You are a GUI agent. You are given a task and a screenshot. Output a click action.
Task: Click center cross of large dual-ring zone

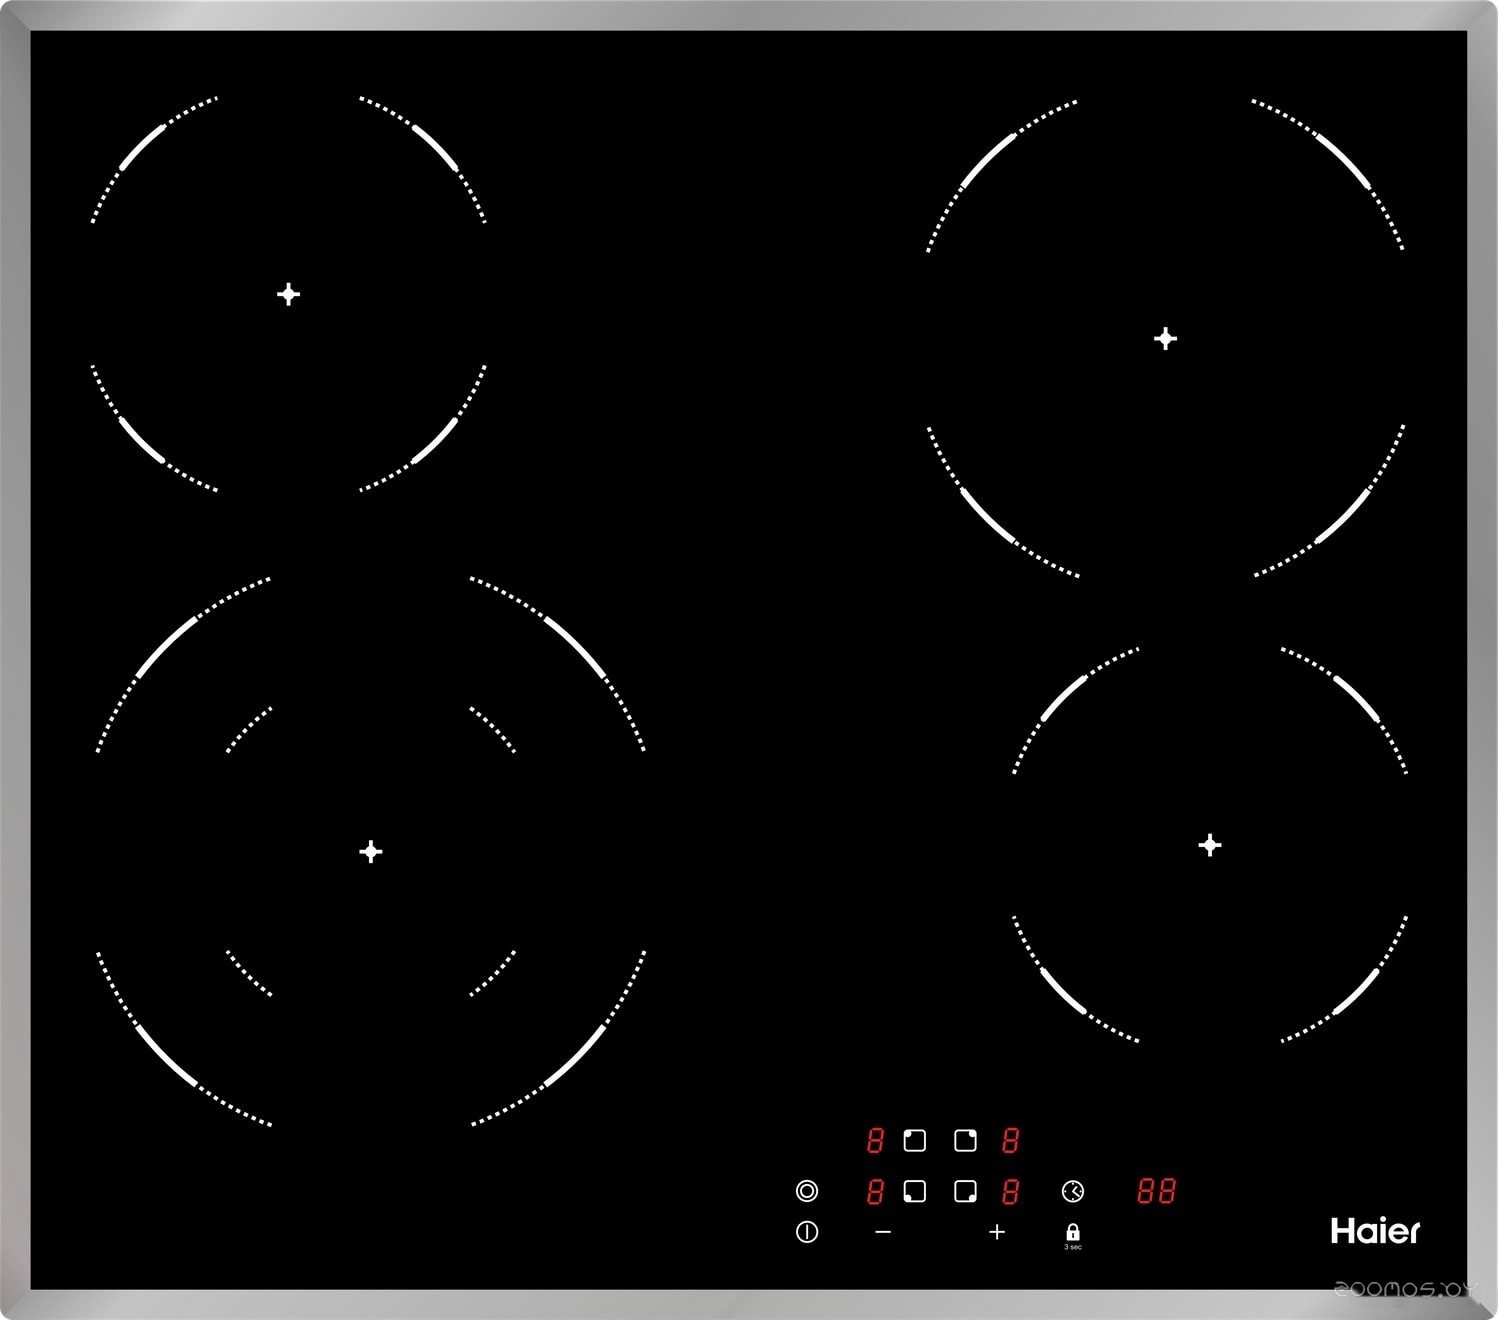[x=371, y=852]
